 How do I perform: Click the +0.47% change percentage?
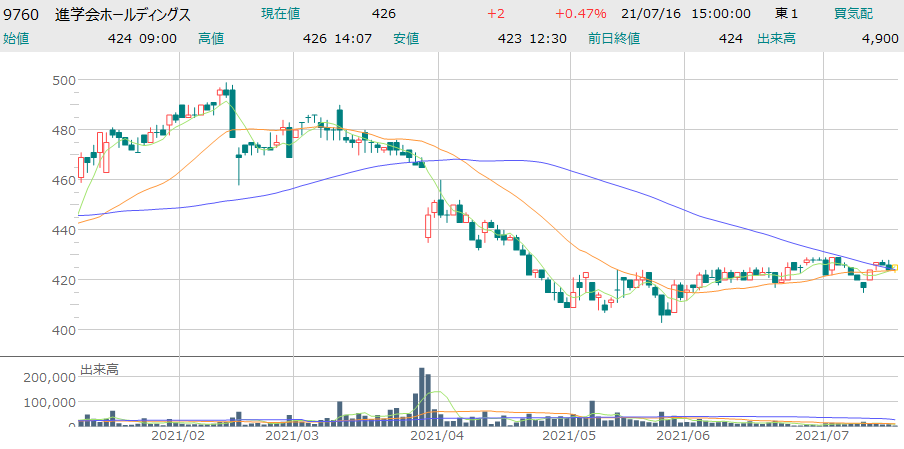coord(576,14)
